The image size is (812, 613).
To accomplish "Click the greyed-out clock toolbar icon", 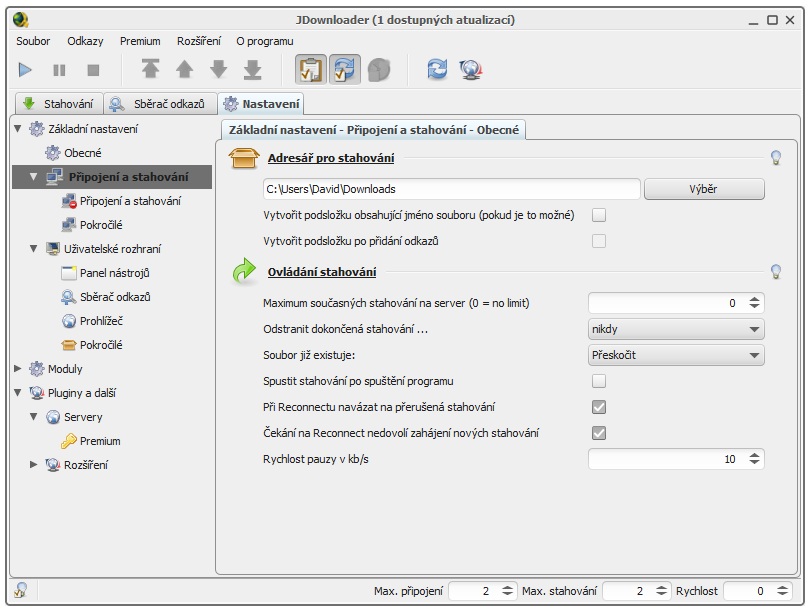I will pyautogui.click(x=379, y=69).
